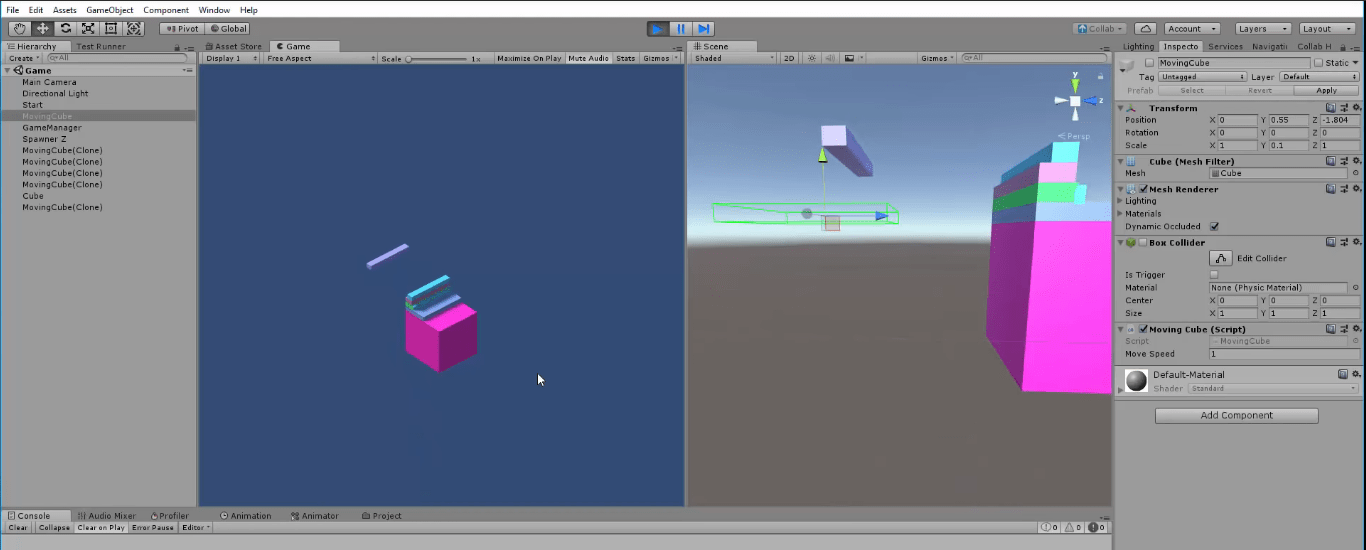1366x550 pixels.
Task: Toggle the Static checkbox
Action: tap(1318, 63)
